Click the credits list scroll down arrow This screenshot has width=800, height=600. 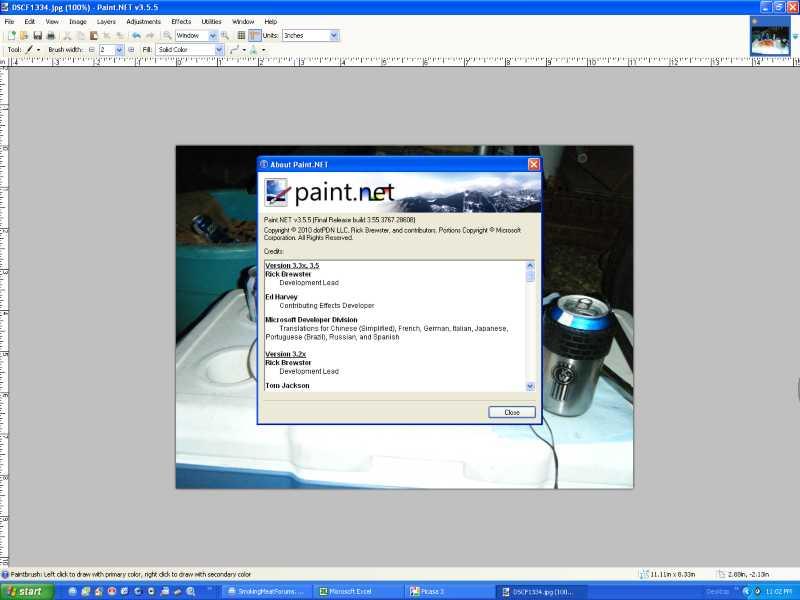click(530, 385)
